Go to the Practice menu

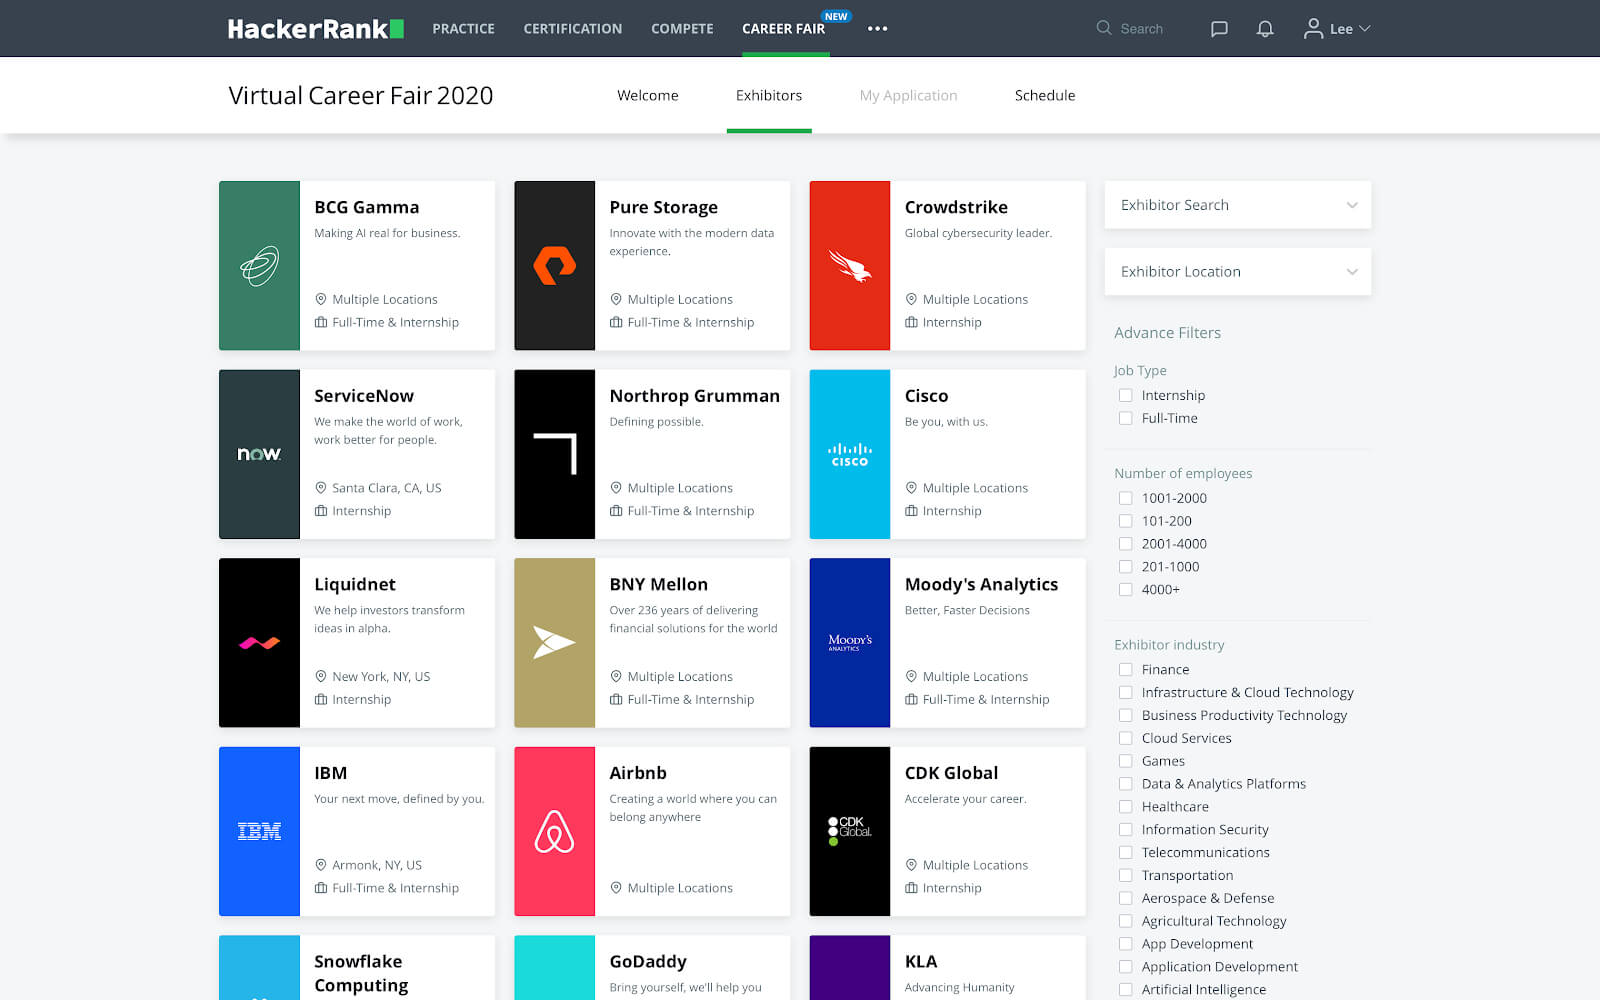click(x=463, y=29)
